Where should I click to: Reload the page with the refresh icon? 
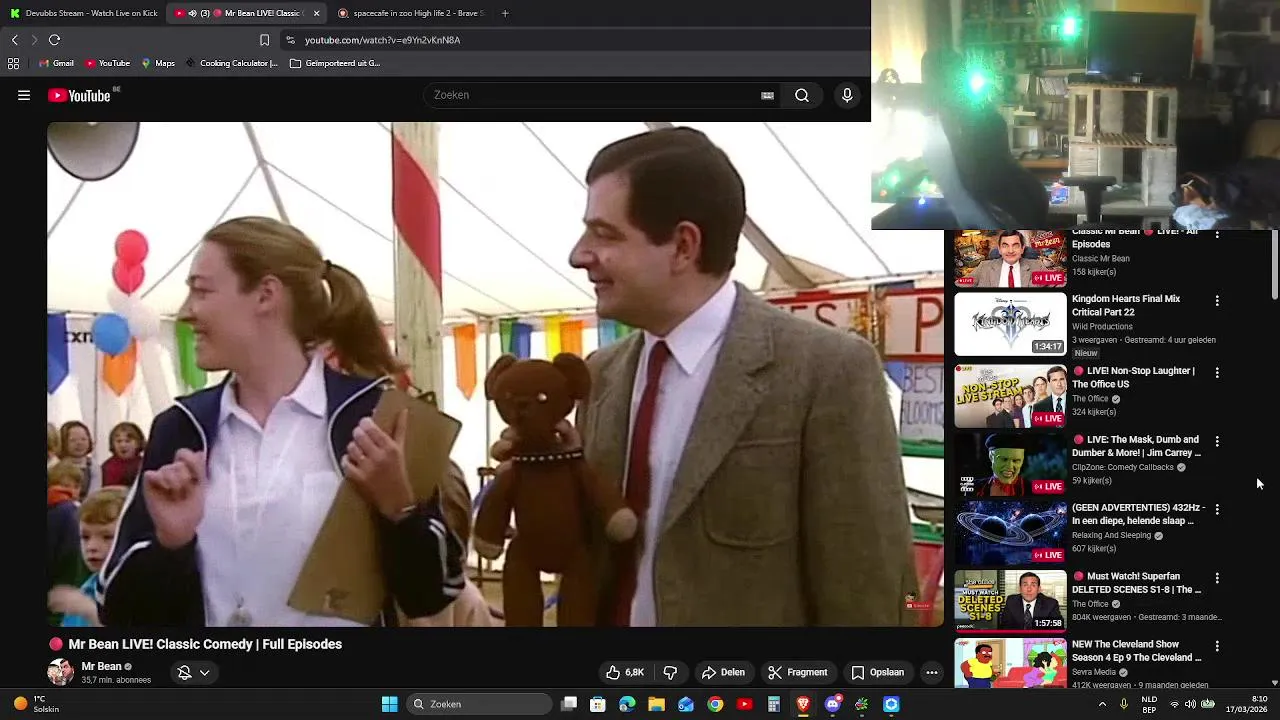54,40
